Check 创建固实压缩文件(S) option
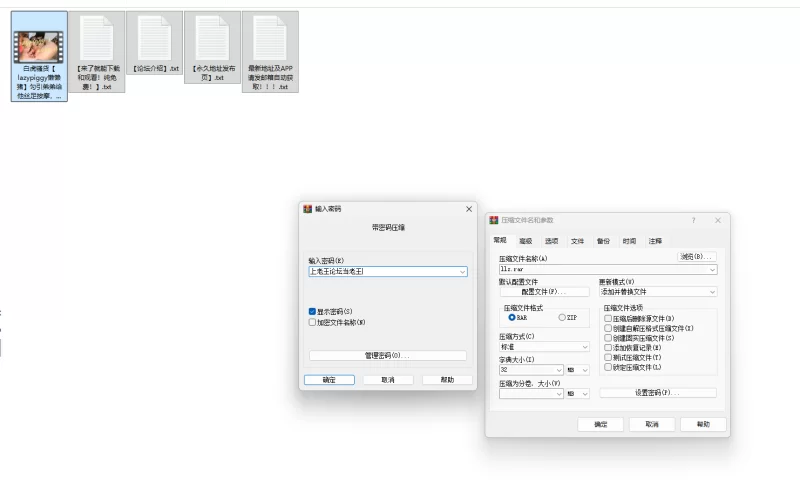 pyautogui.click(x=608, y=338)
